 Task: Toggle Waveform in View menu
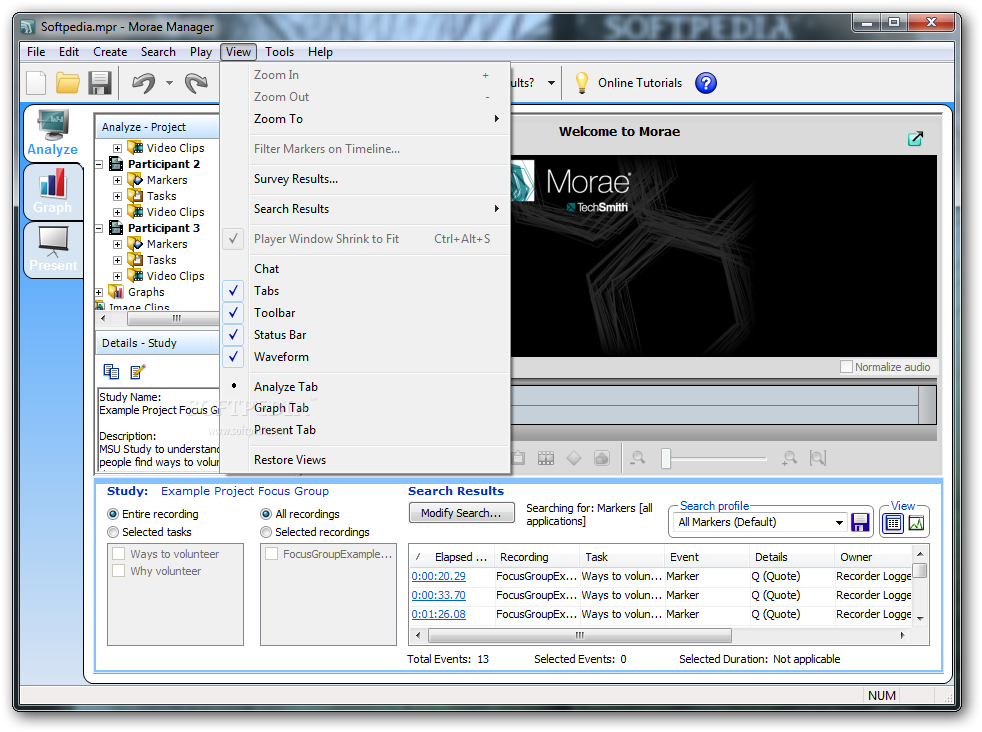366,357
